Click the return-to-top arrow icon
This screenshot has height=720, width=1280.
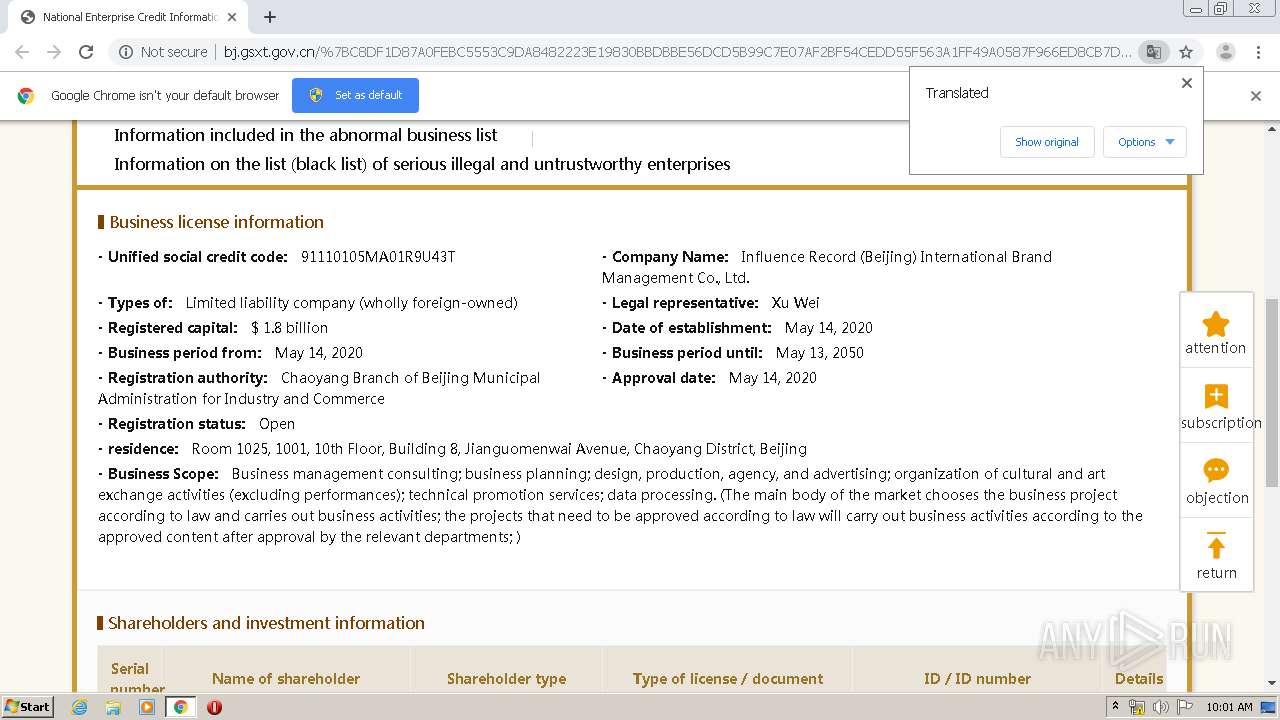(1215, 546)
